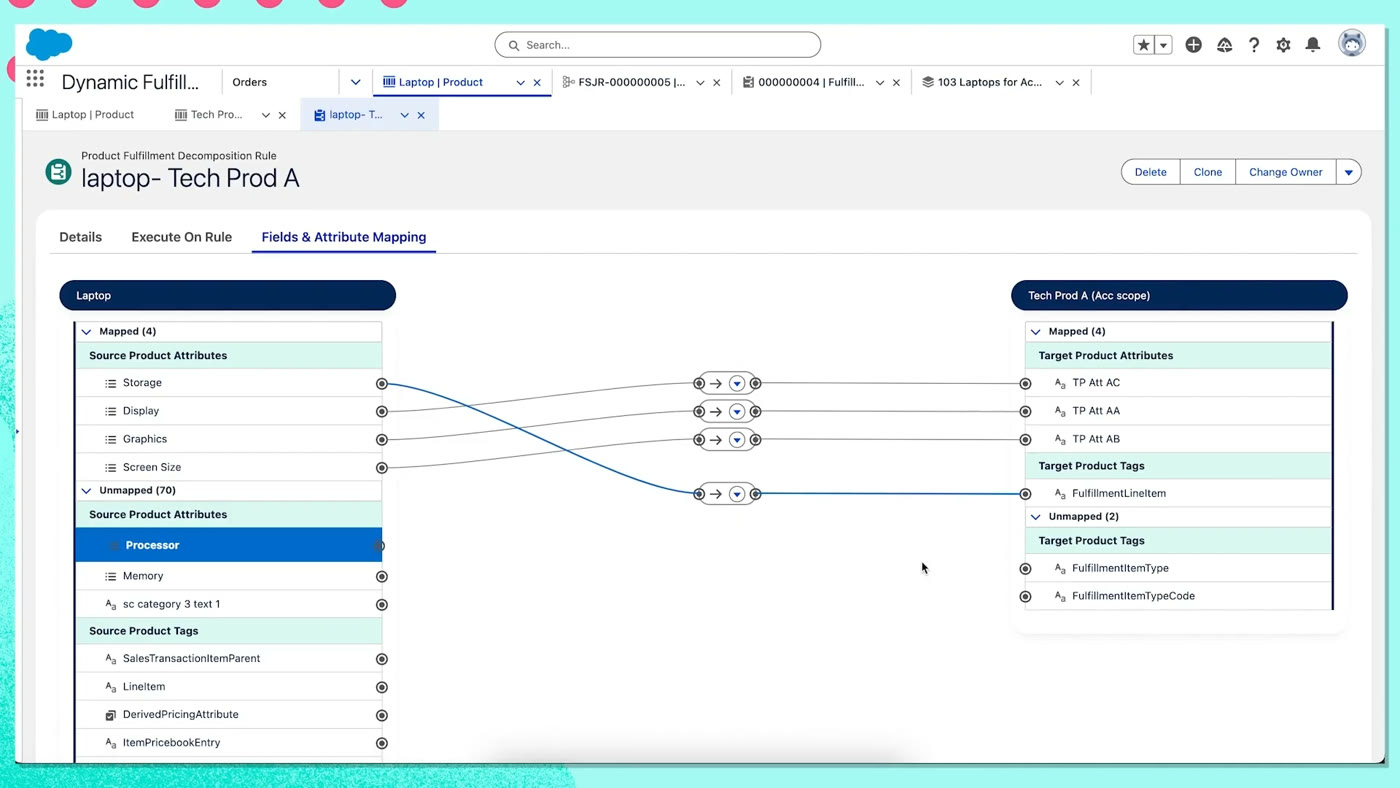Close the laptop- T... subtab
The width and height of the screenshot is (1400, 788).
click(421, 115)
